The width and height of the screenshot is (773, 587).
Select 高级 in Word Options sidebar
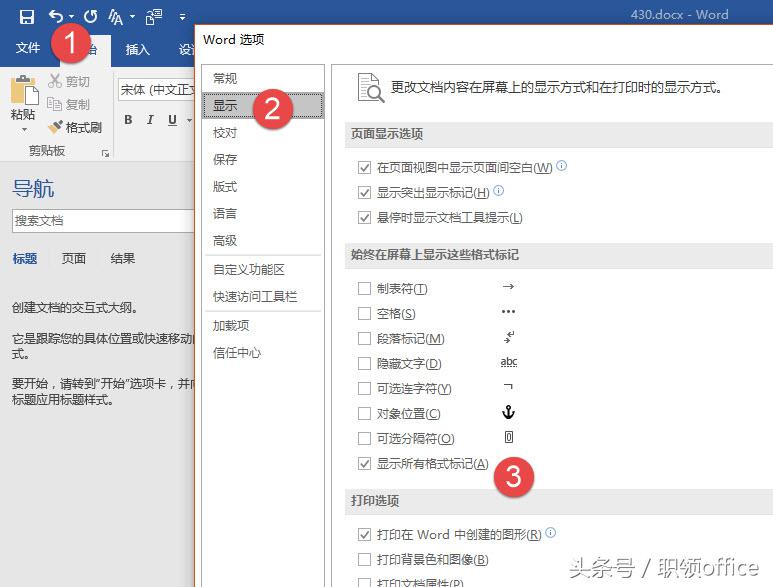click(x=263, y=241)
